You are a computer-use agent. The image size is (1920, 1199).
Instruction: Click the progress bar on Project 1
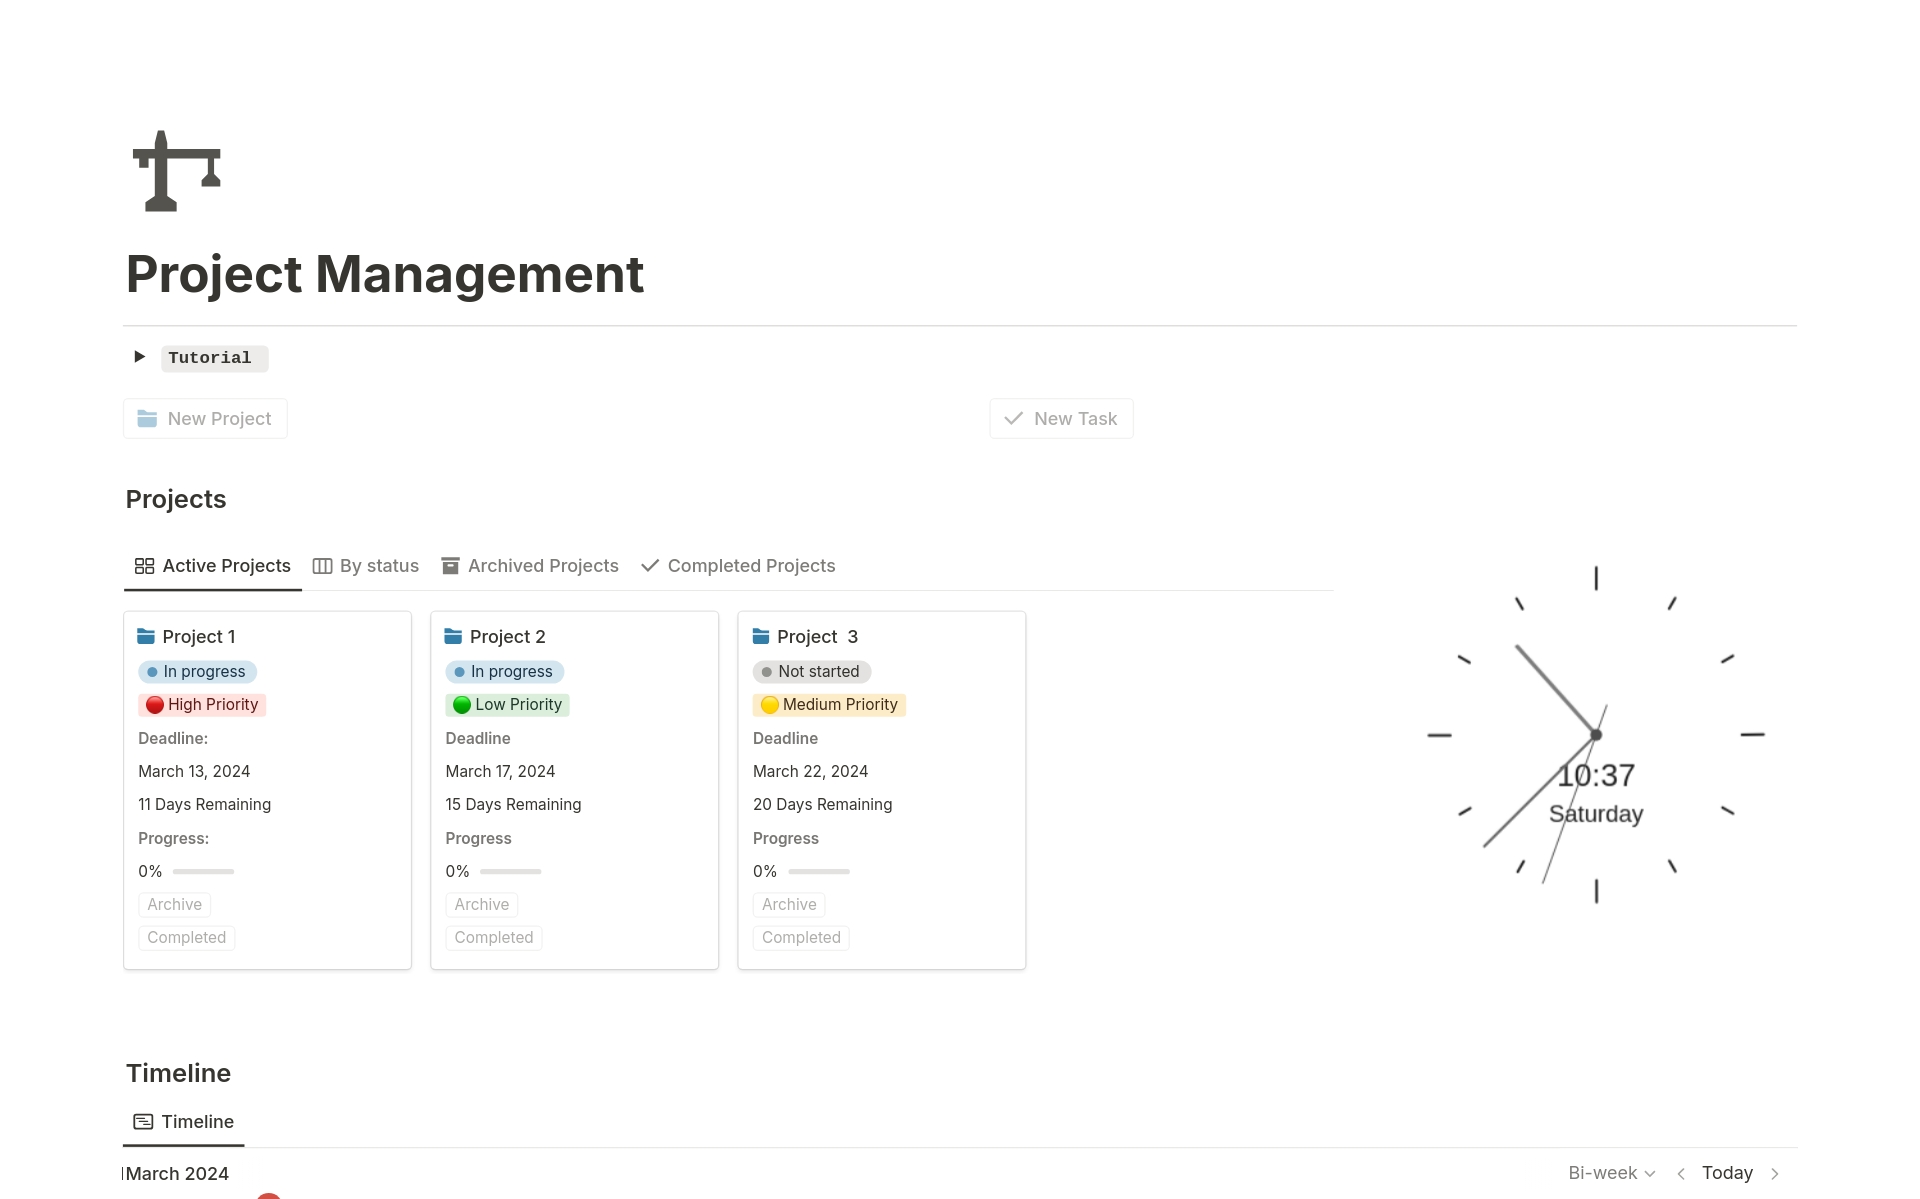click(203, 871)
